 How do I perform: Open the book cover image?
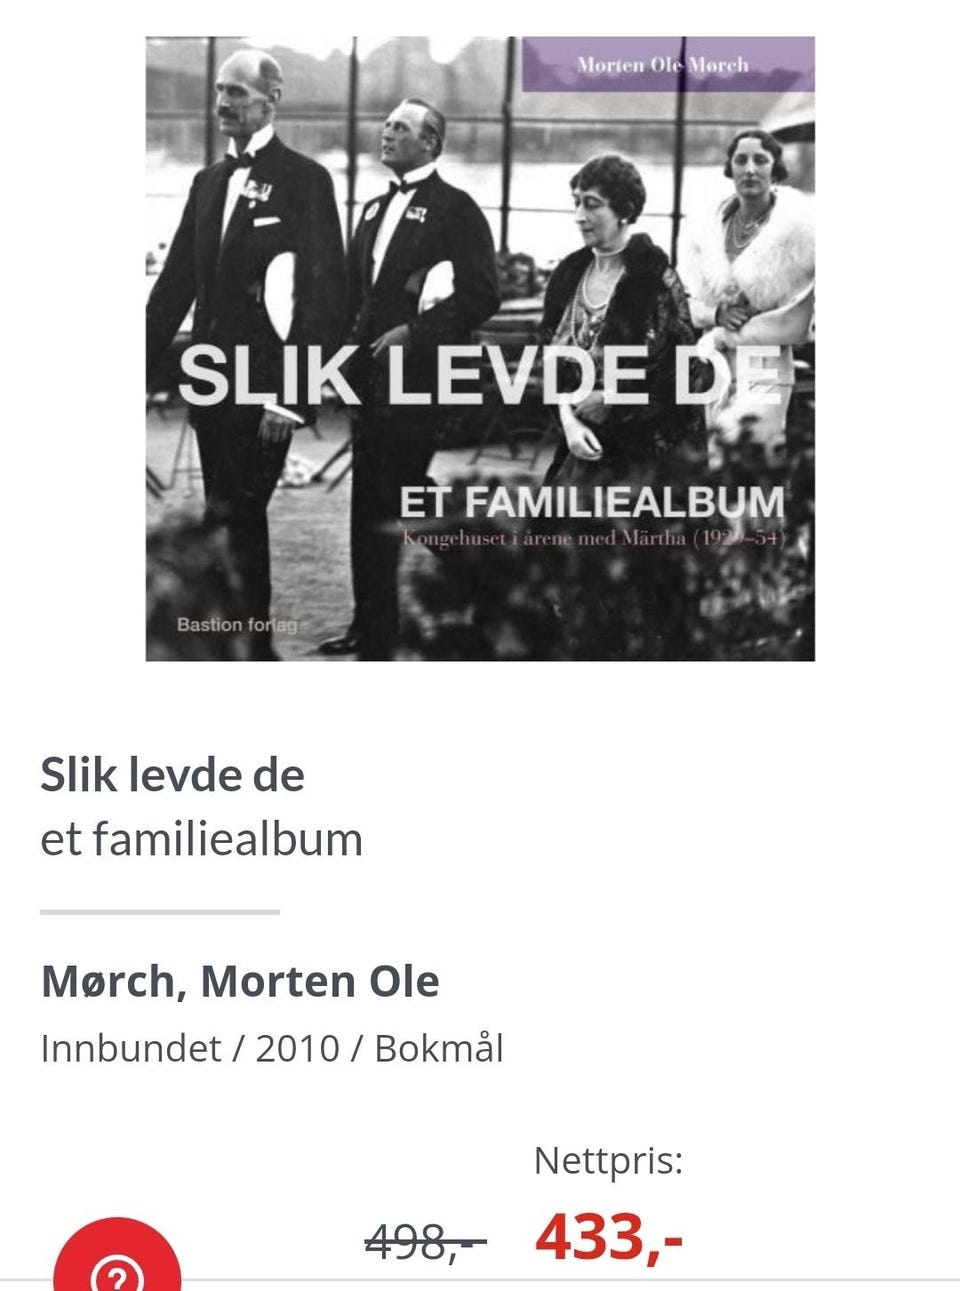click(x=480, y=349)
